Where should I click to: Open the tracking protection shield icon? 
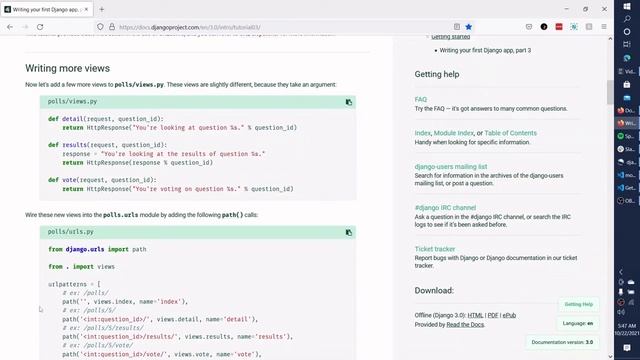point(100,27)
